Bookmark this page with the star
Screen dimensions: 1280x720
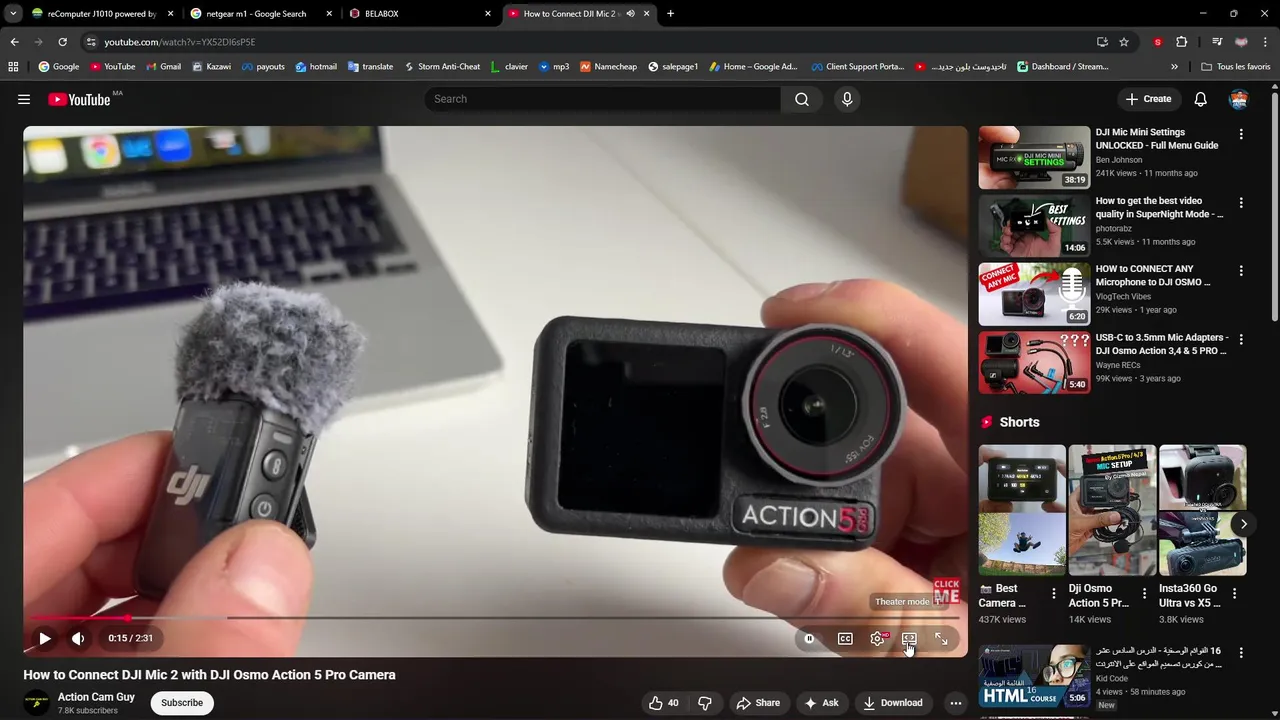(x=1124, y=42)
